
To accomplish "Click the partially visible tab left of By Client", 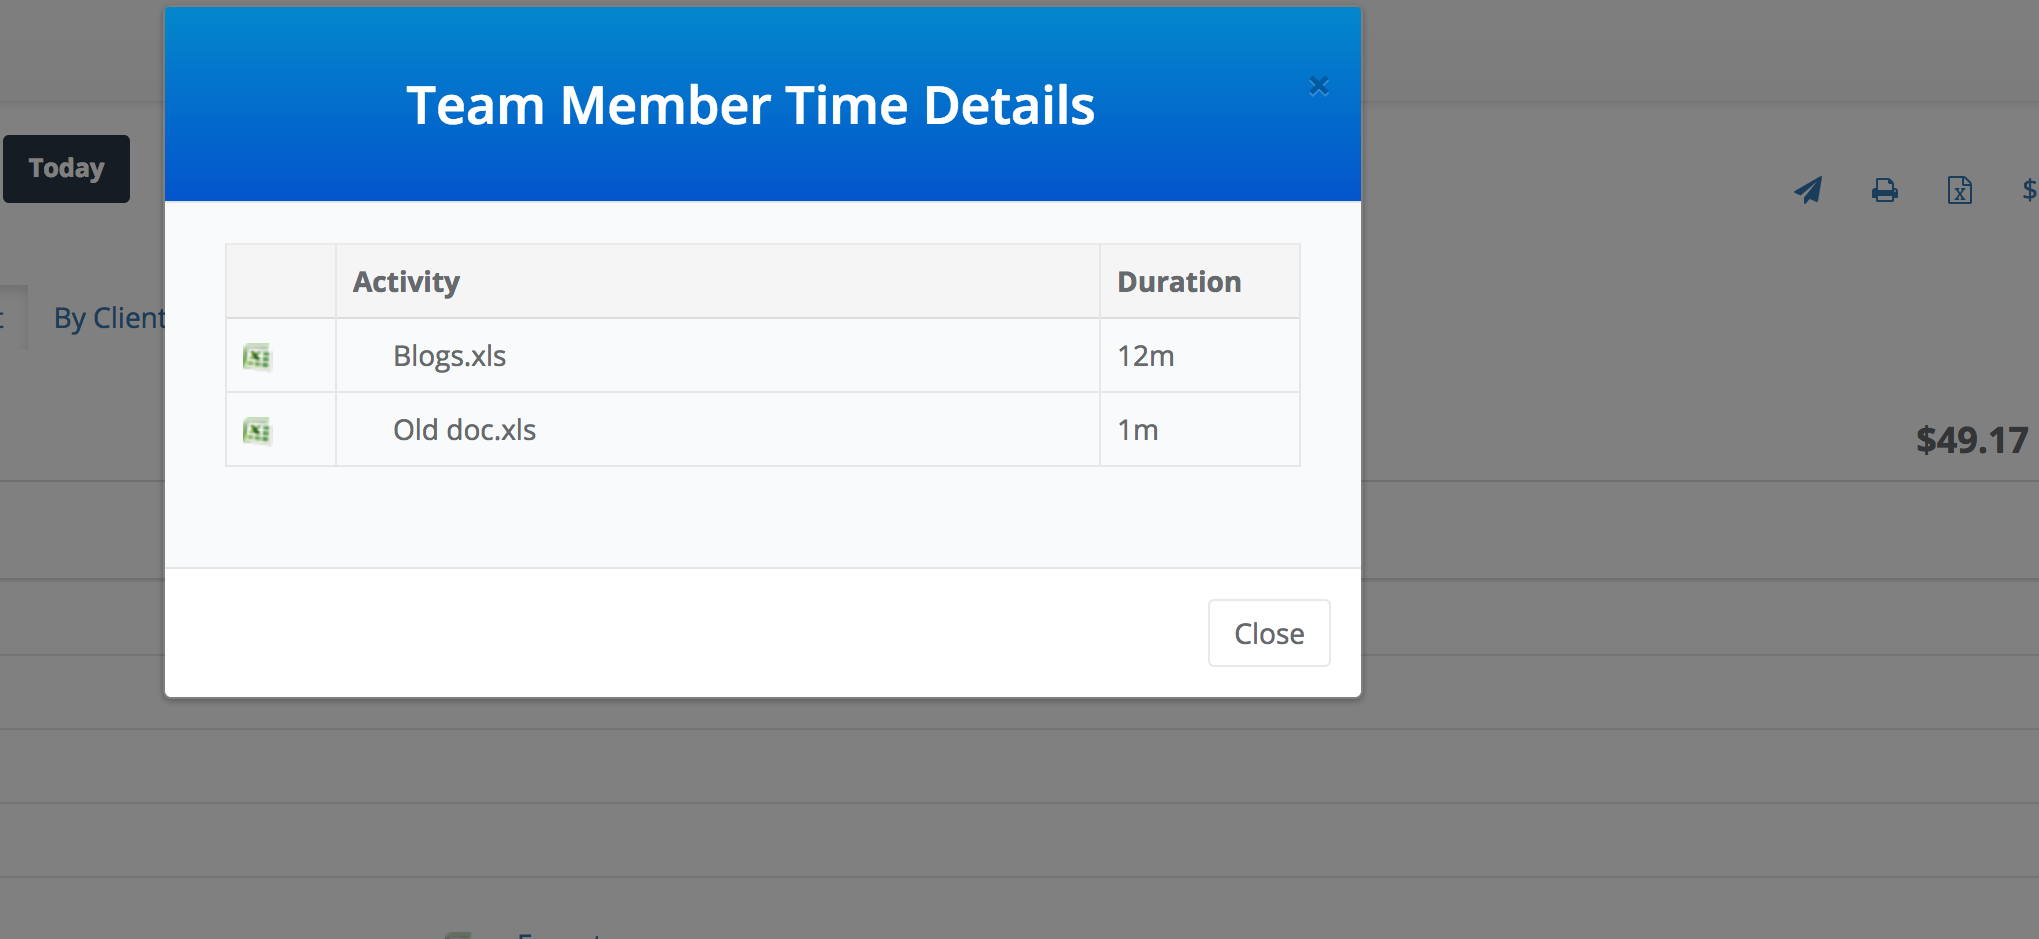I will 10,318.
